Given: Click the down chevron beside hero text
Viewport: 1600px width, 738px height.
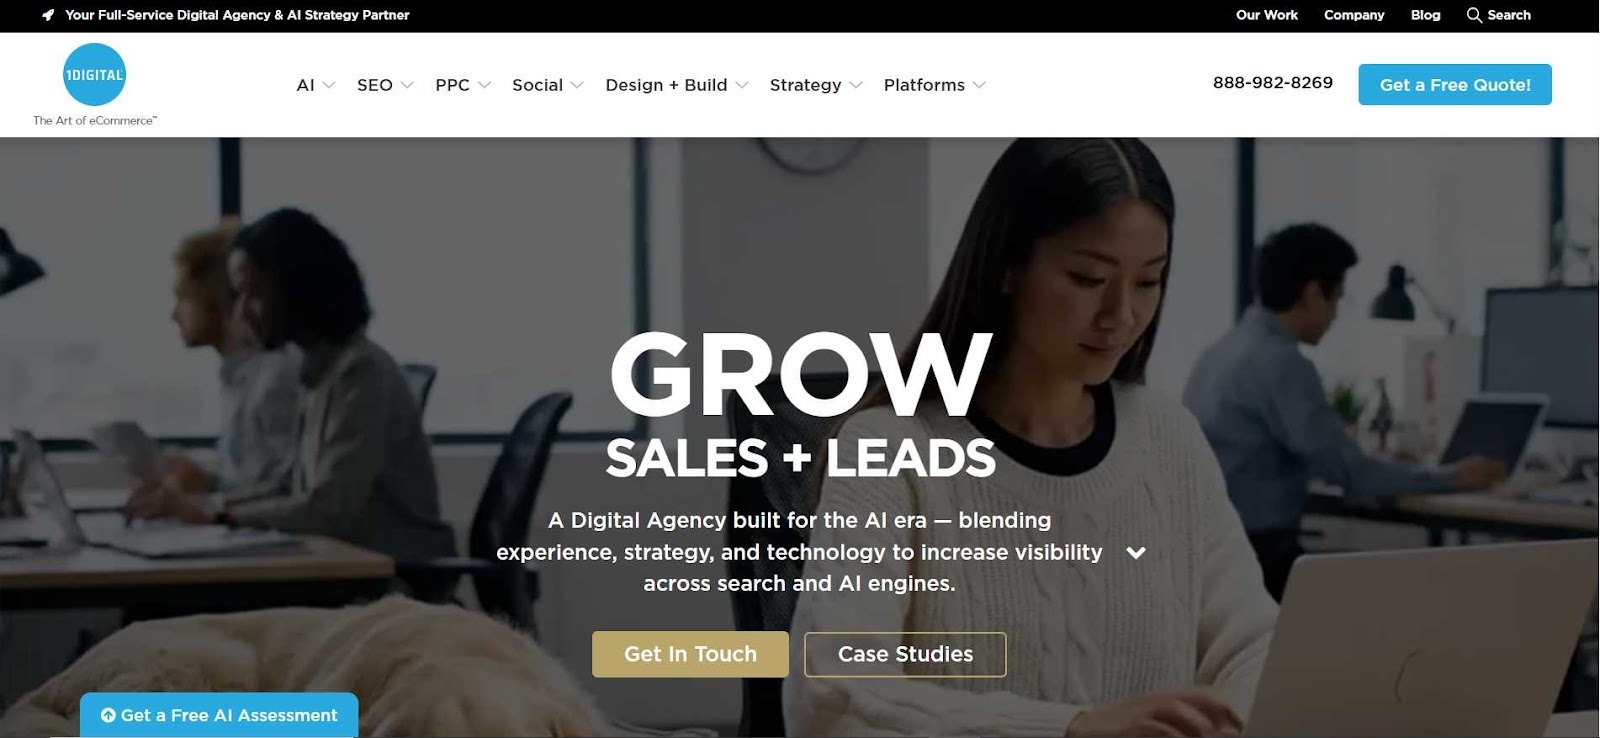Looking at the screenshot, I should pyautogui.click(x=1136, y=552).
